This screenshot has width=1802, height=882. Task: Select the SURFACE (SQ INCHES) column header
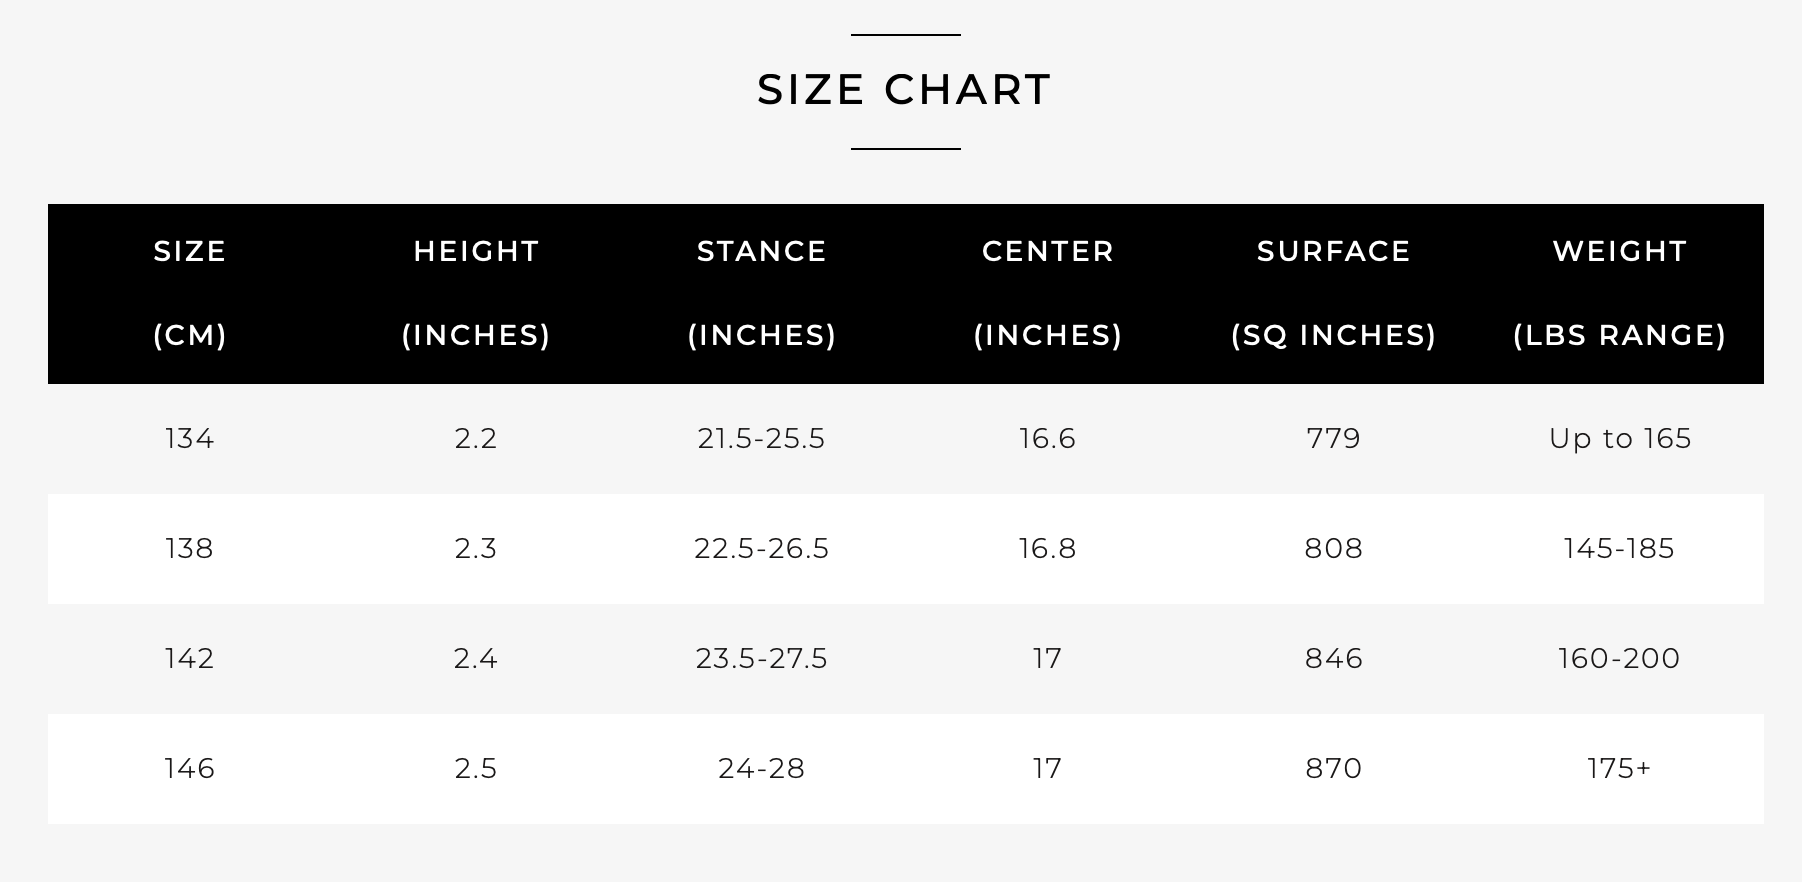(x=1334, y=293)
